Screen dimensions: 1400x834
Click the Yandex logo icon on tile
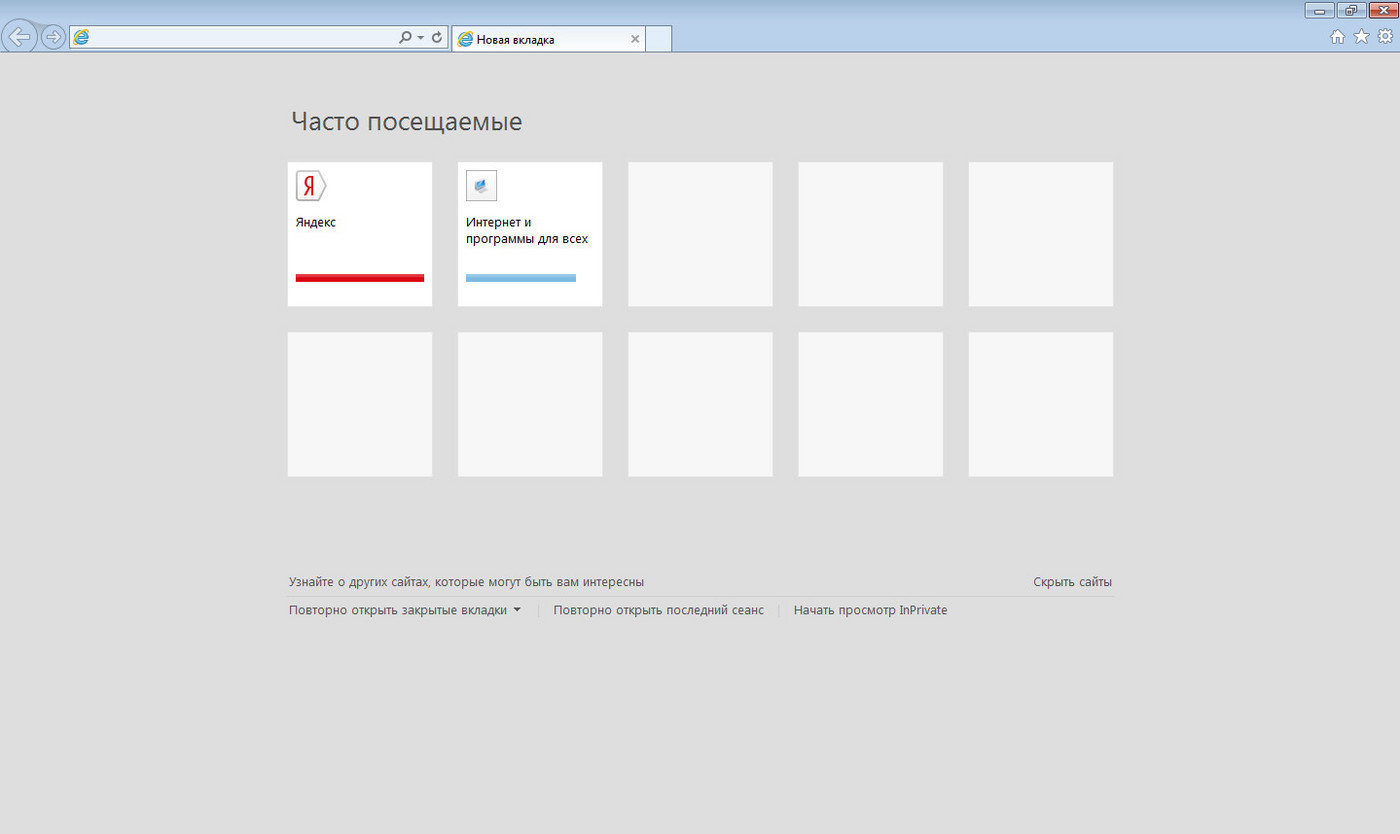310,186
